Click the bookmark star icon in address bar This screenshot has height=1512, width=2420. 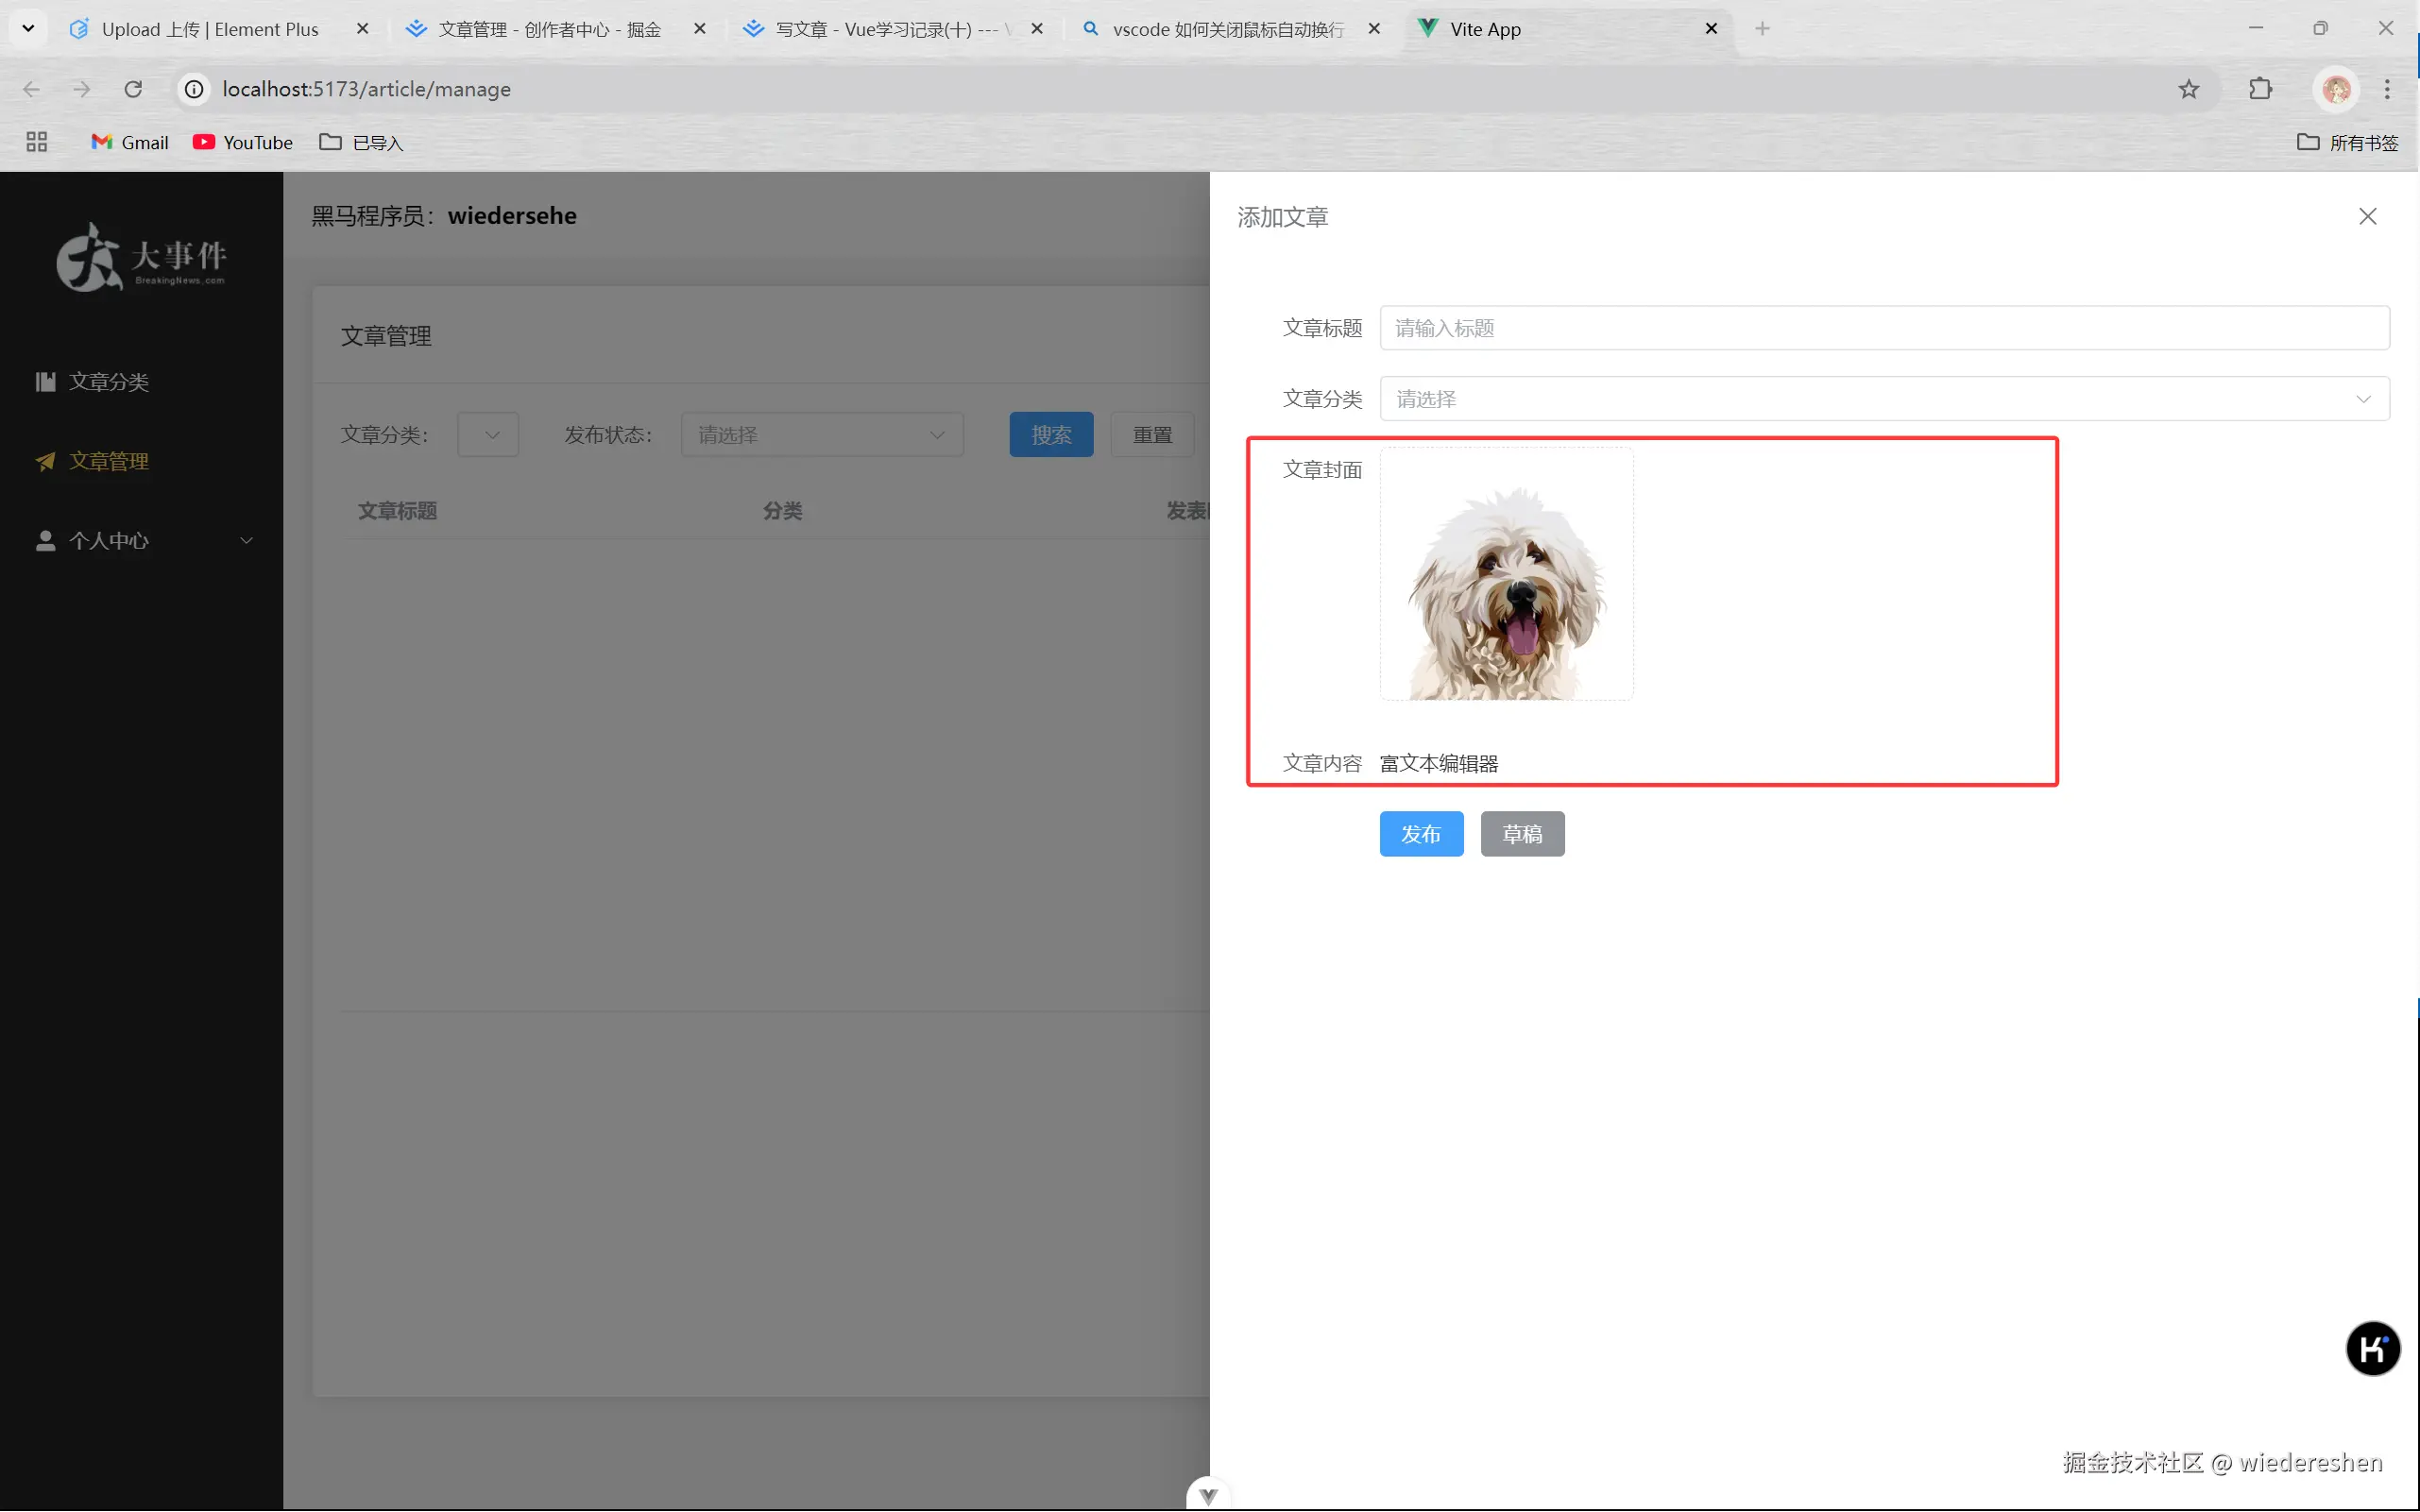pyautogui.click(x=2188, y=89)
